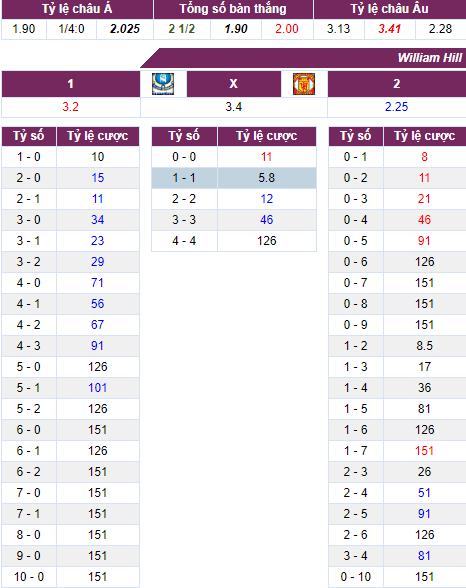This screenshot has height=588, width=466.
Task: Click the Manchester United red crest icon
Action: [304, 84]
